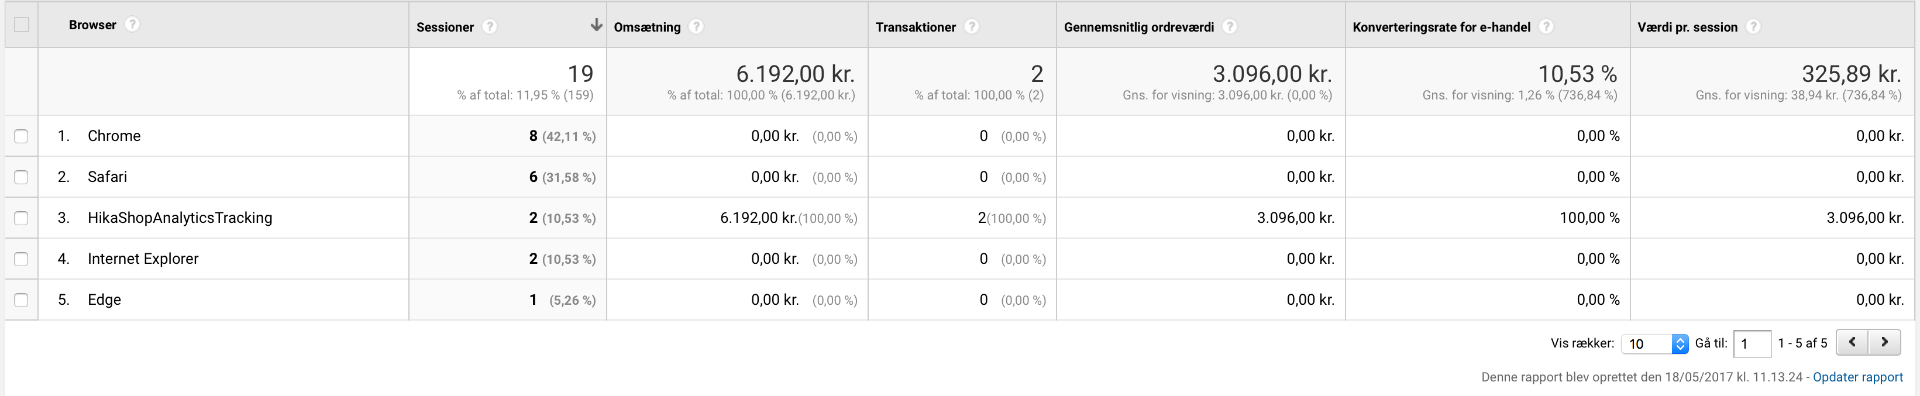
Task: Toggle the select-all header checkbox
Action: click(x=21, y=25)
